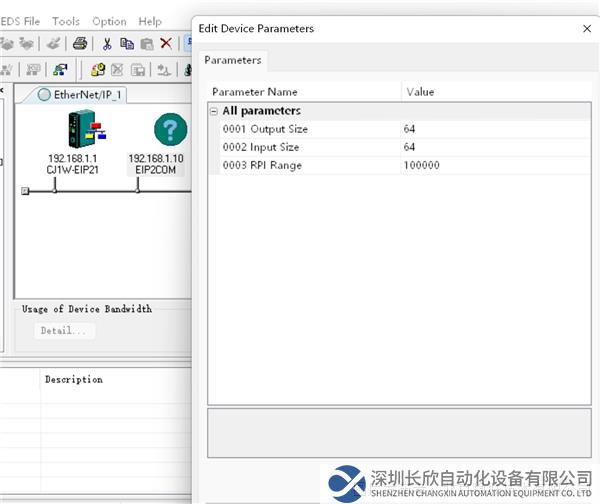Image resolution: width=600 pixels, height=504 pixels.
Task: Select the CJ1W-EIP21 device icon
Action: [x=83, y=129]
